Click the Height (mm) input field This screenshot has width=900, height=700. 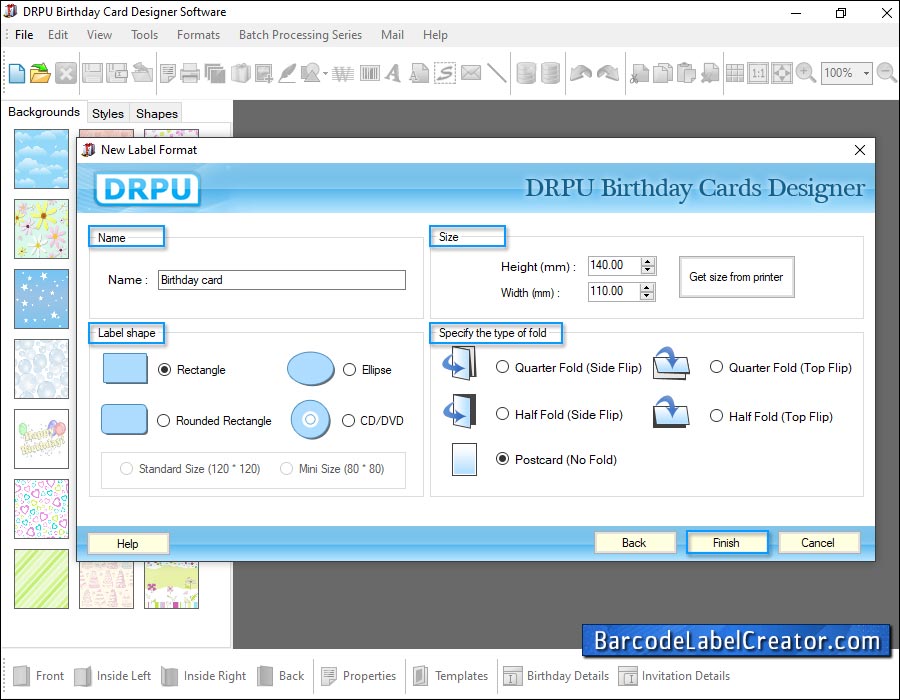point(614,266)
